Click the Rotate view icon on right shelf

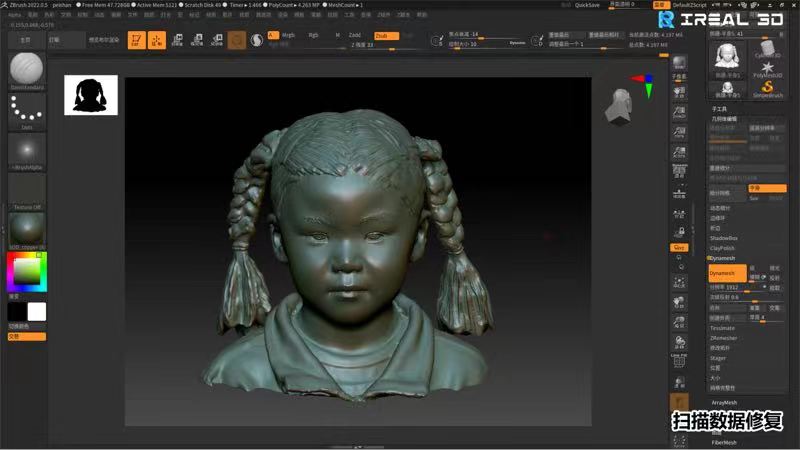(x=679, y=341)
